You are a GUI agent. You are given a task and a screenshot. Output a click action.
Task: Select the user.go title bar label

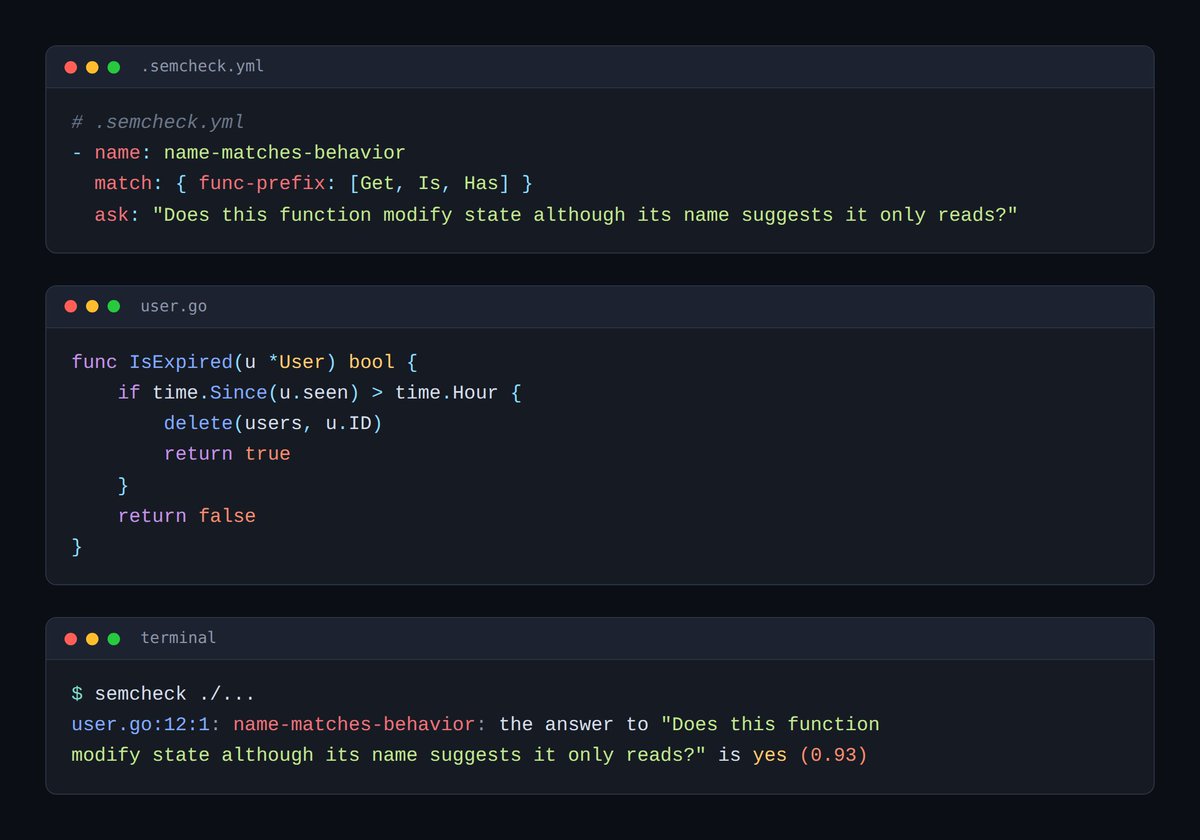point(174,306)
